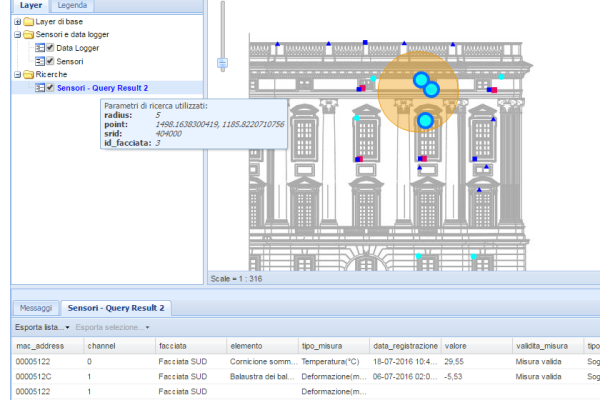Viewport: 600px width, 400px height.
Task: Collapse the Ricerche tree node
Action: 17,74
